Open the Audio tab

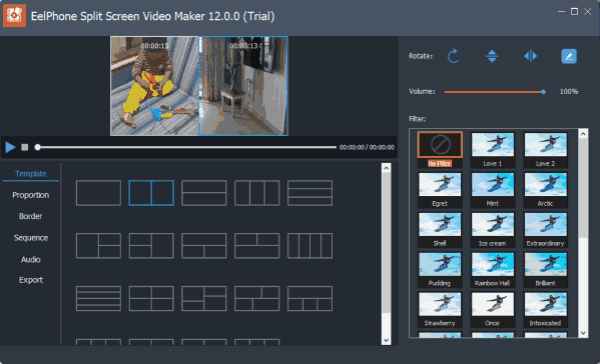[x=31, y=260]
